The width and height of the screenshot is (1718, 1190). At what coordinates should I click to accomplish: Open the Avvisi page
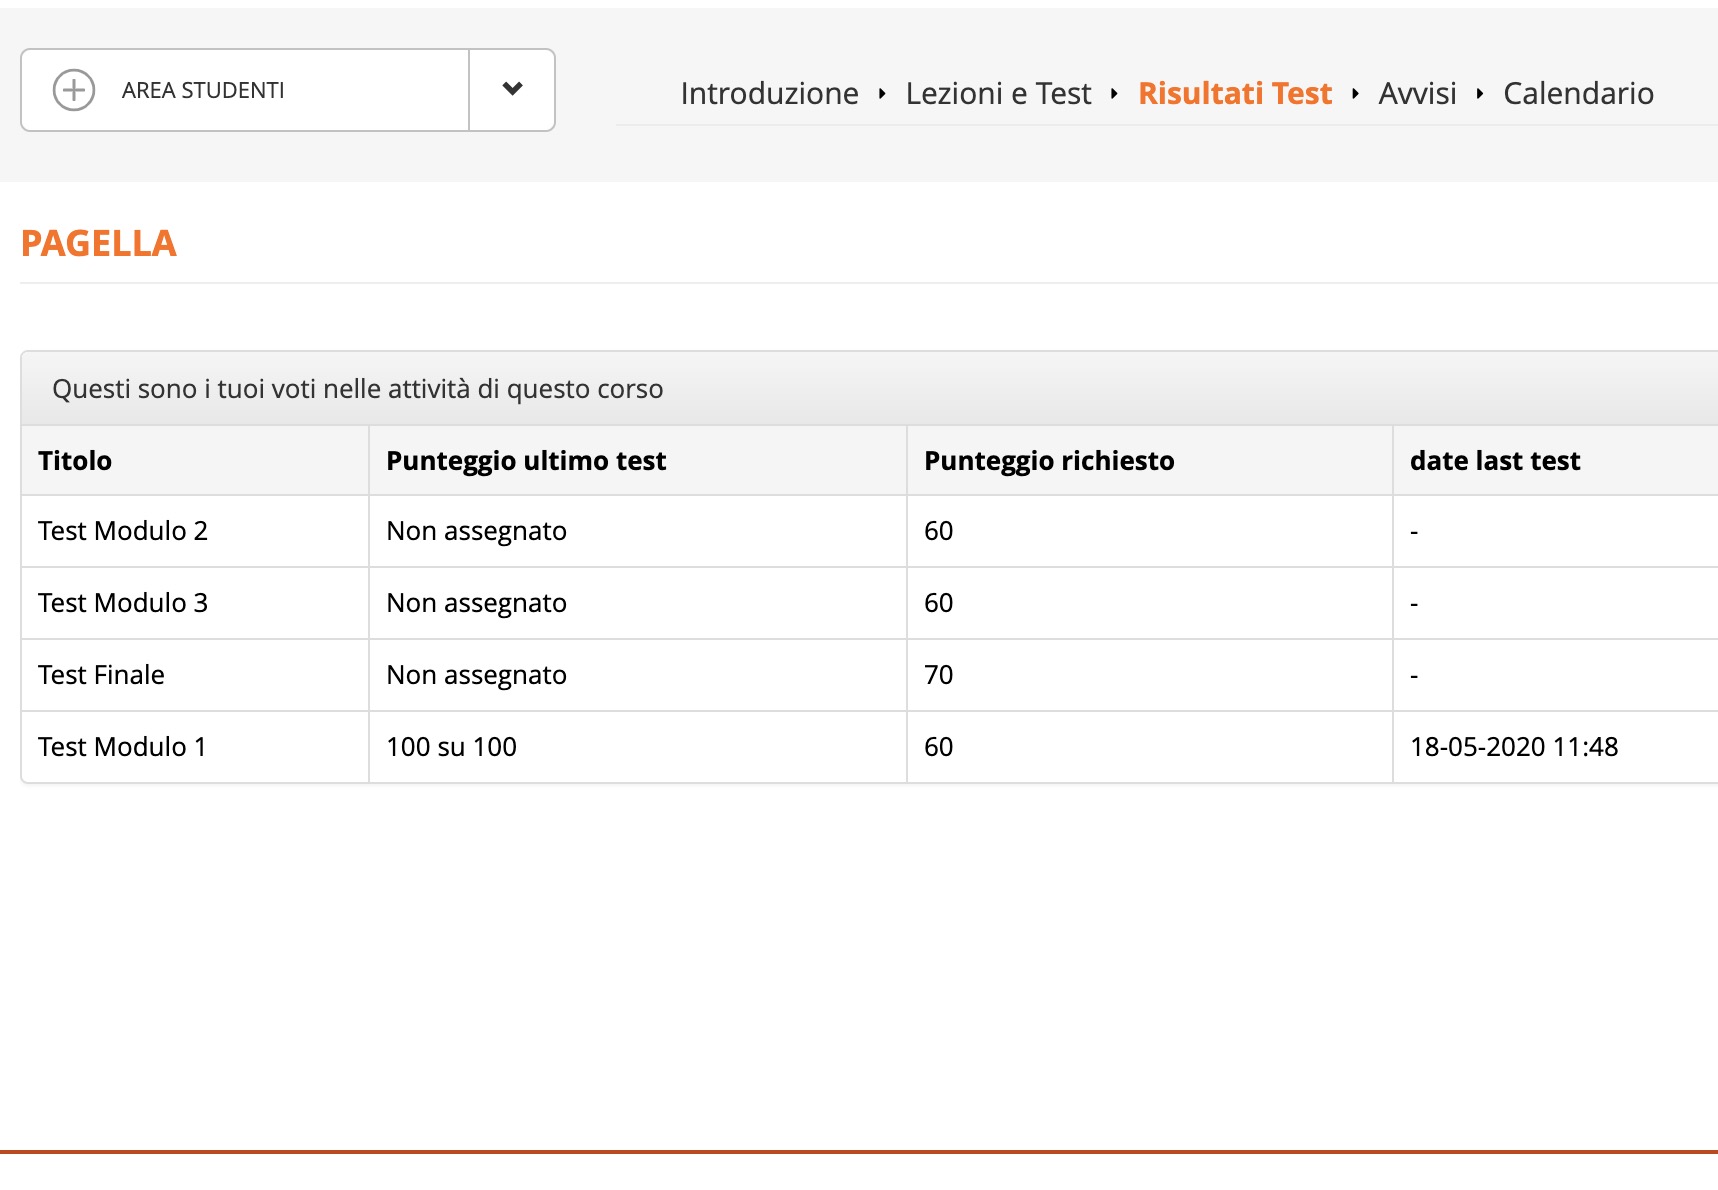coord(1417,94)
